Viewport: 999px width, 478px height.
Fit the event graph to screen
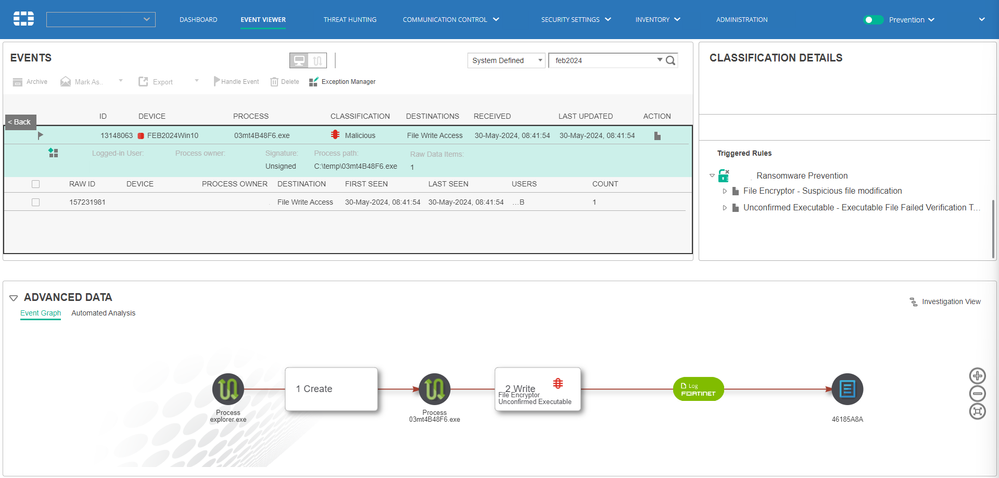point(977,411)
